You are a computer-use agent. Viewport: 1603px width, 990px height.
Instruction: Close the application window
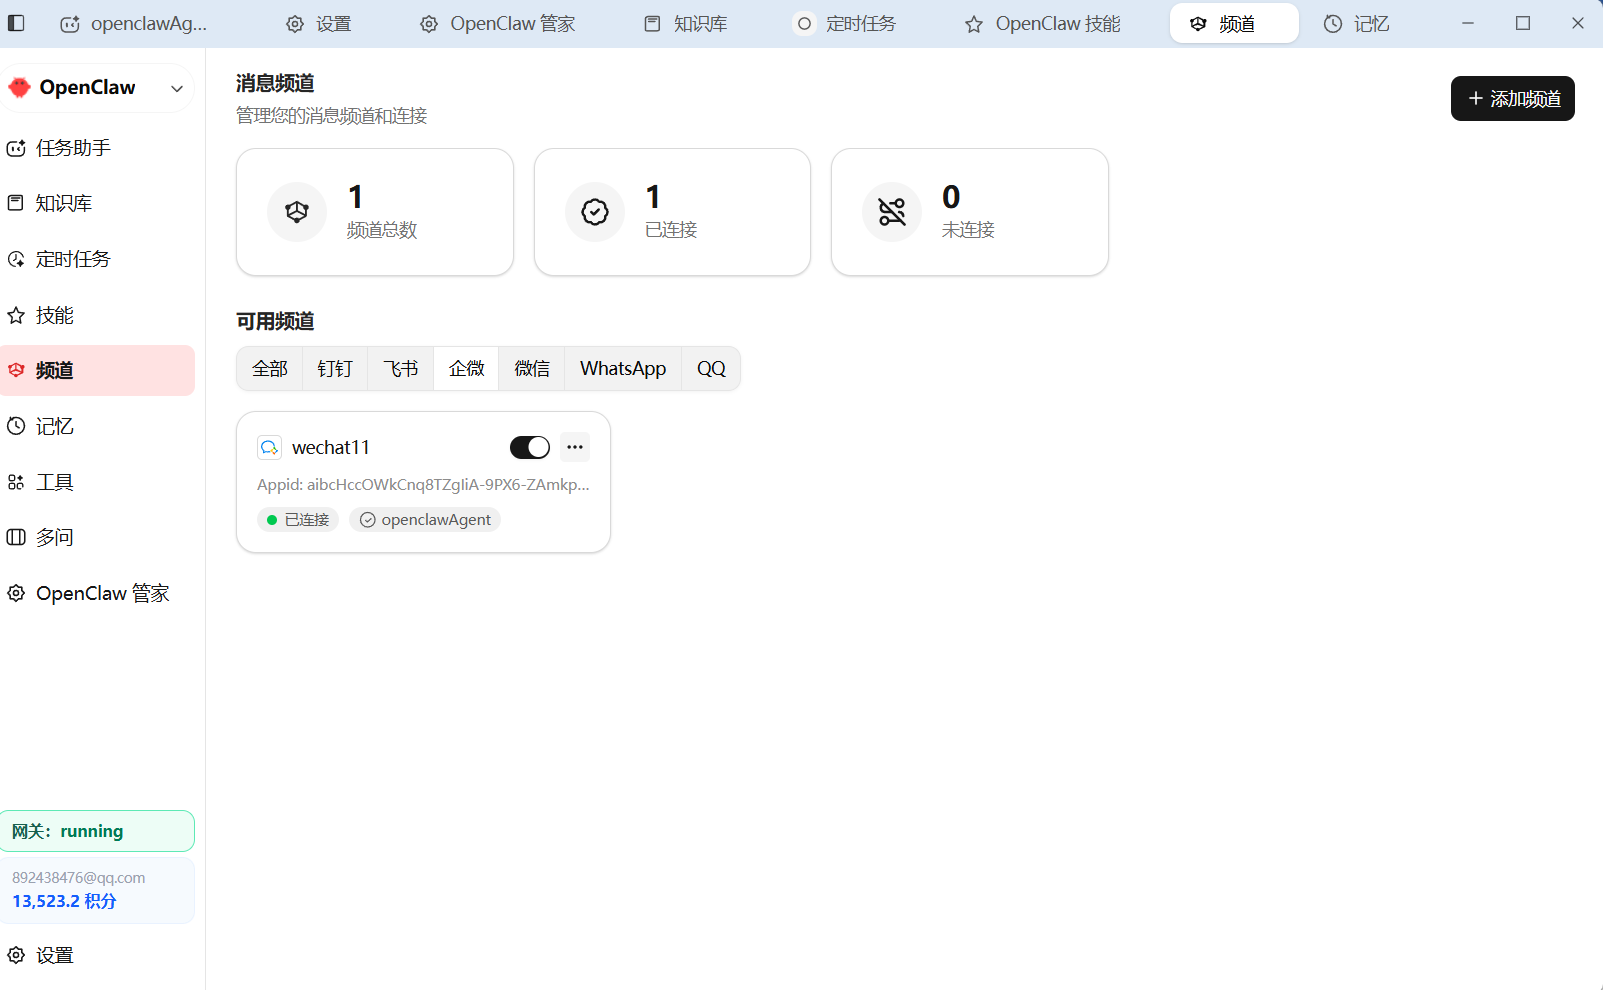click(x=1578, y=23)
